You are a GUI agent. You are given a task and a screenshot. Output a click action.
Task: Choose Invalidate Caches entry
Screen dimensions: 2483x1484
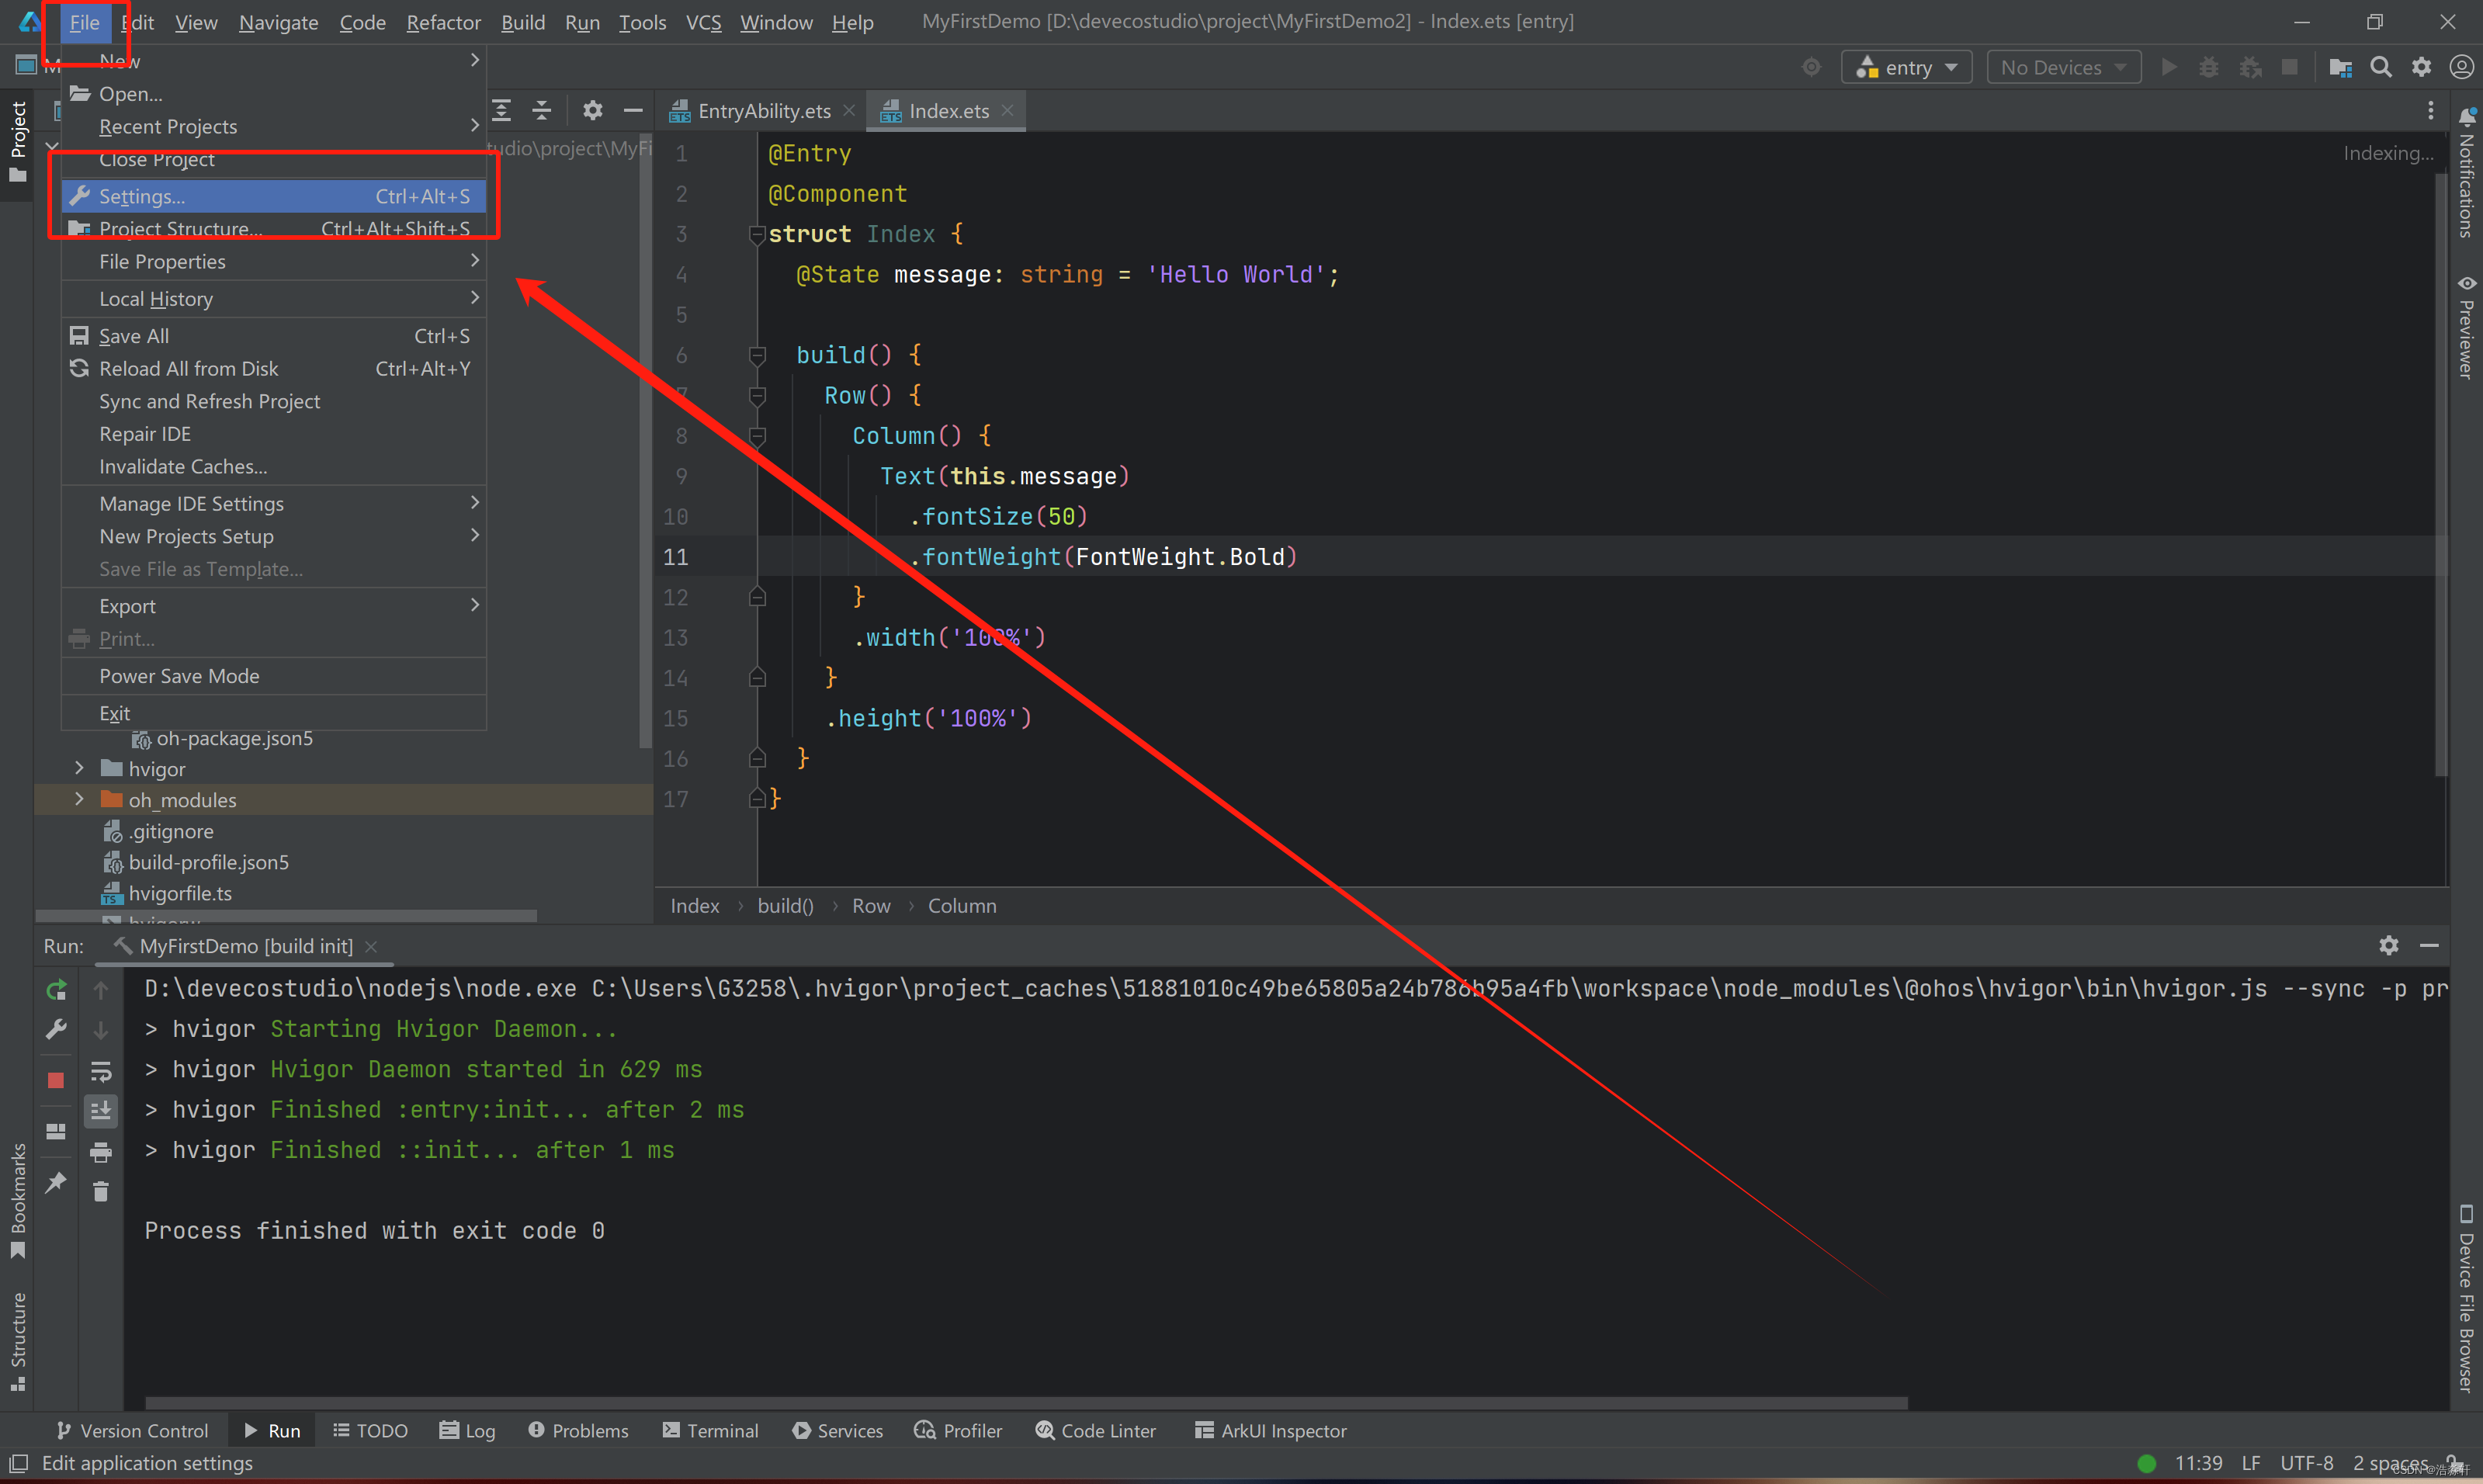coord(274,467)
